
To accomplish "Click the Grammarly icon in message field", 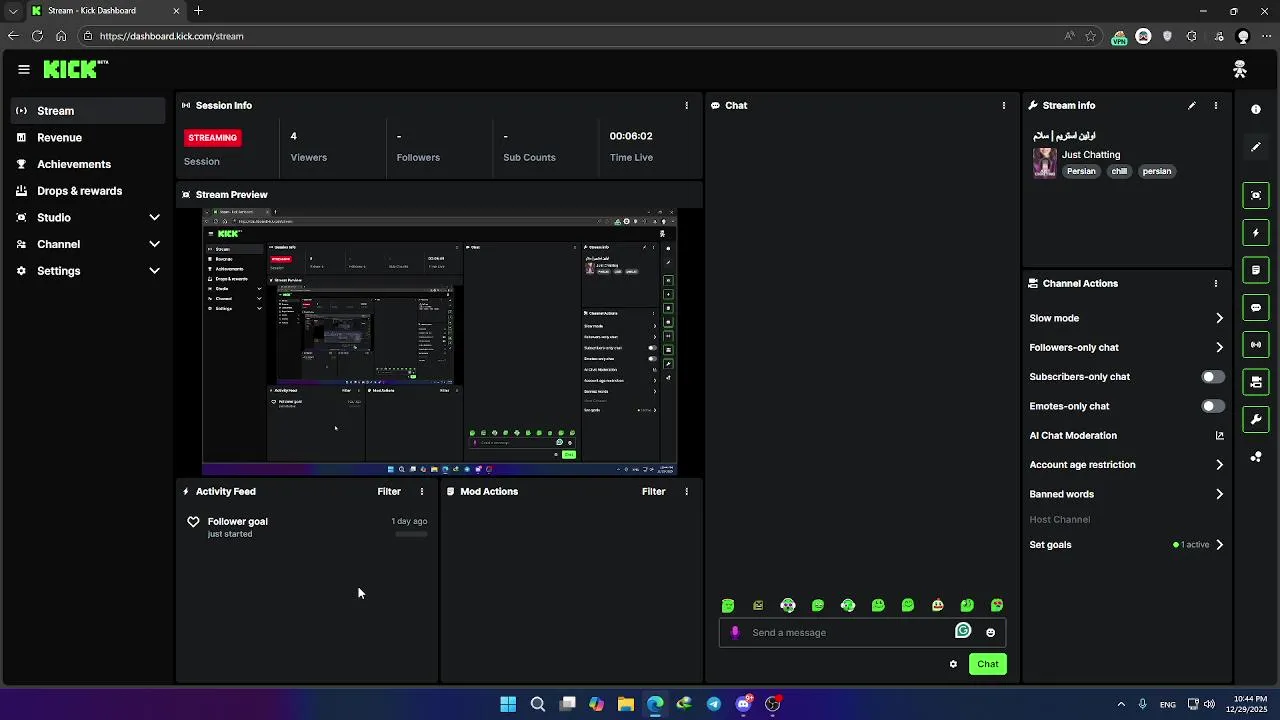I will point(963,631).
